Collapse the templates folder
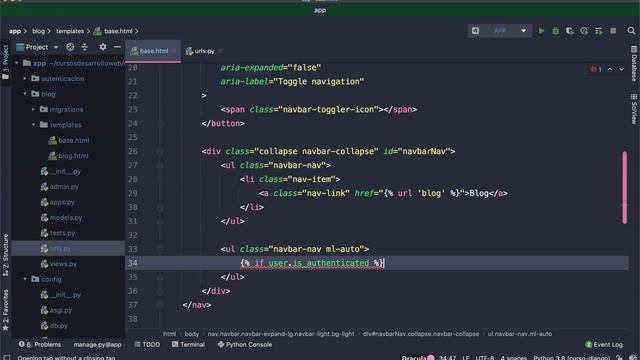Viewport: 640px width, 360px height. pos(33,125)
